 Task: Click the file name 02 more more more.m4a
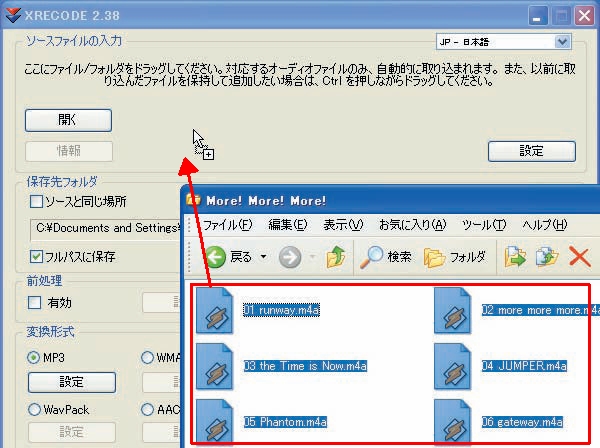pos(541,310)
